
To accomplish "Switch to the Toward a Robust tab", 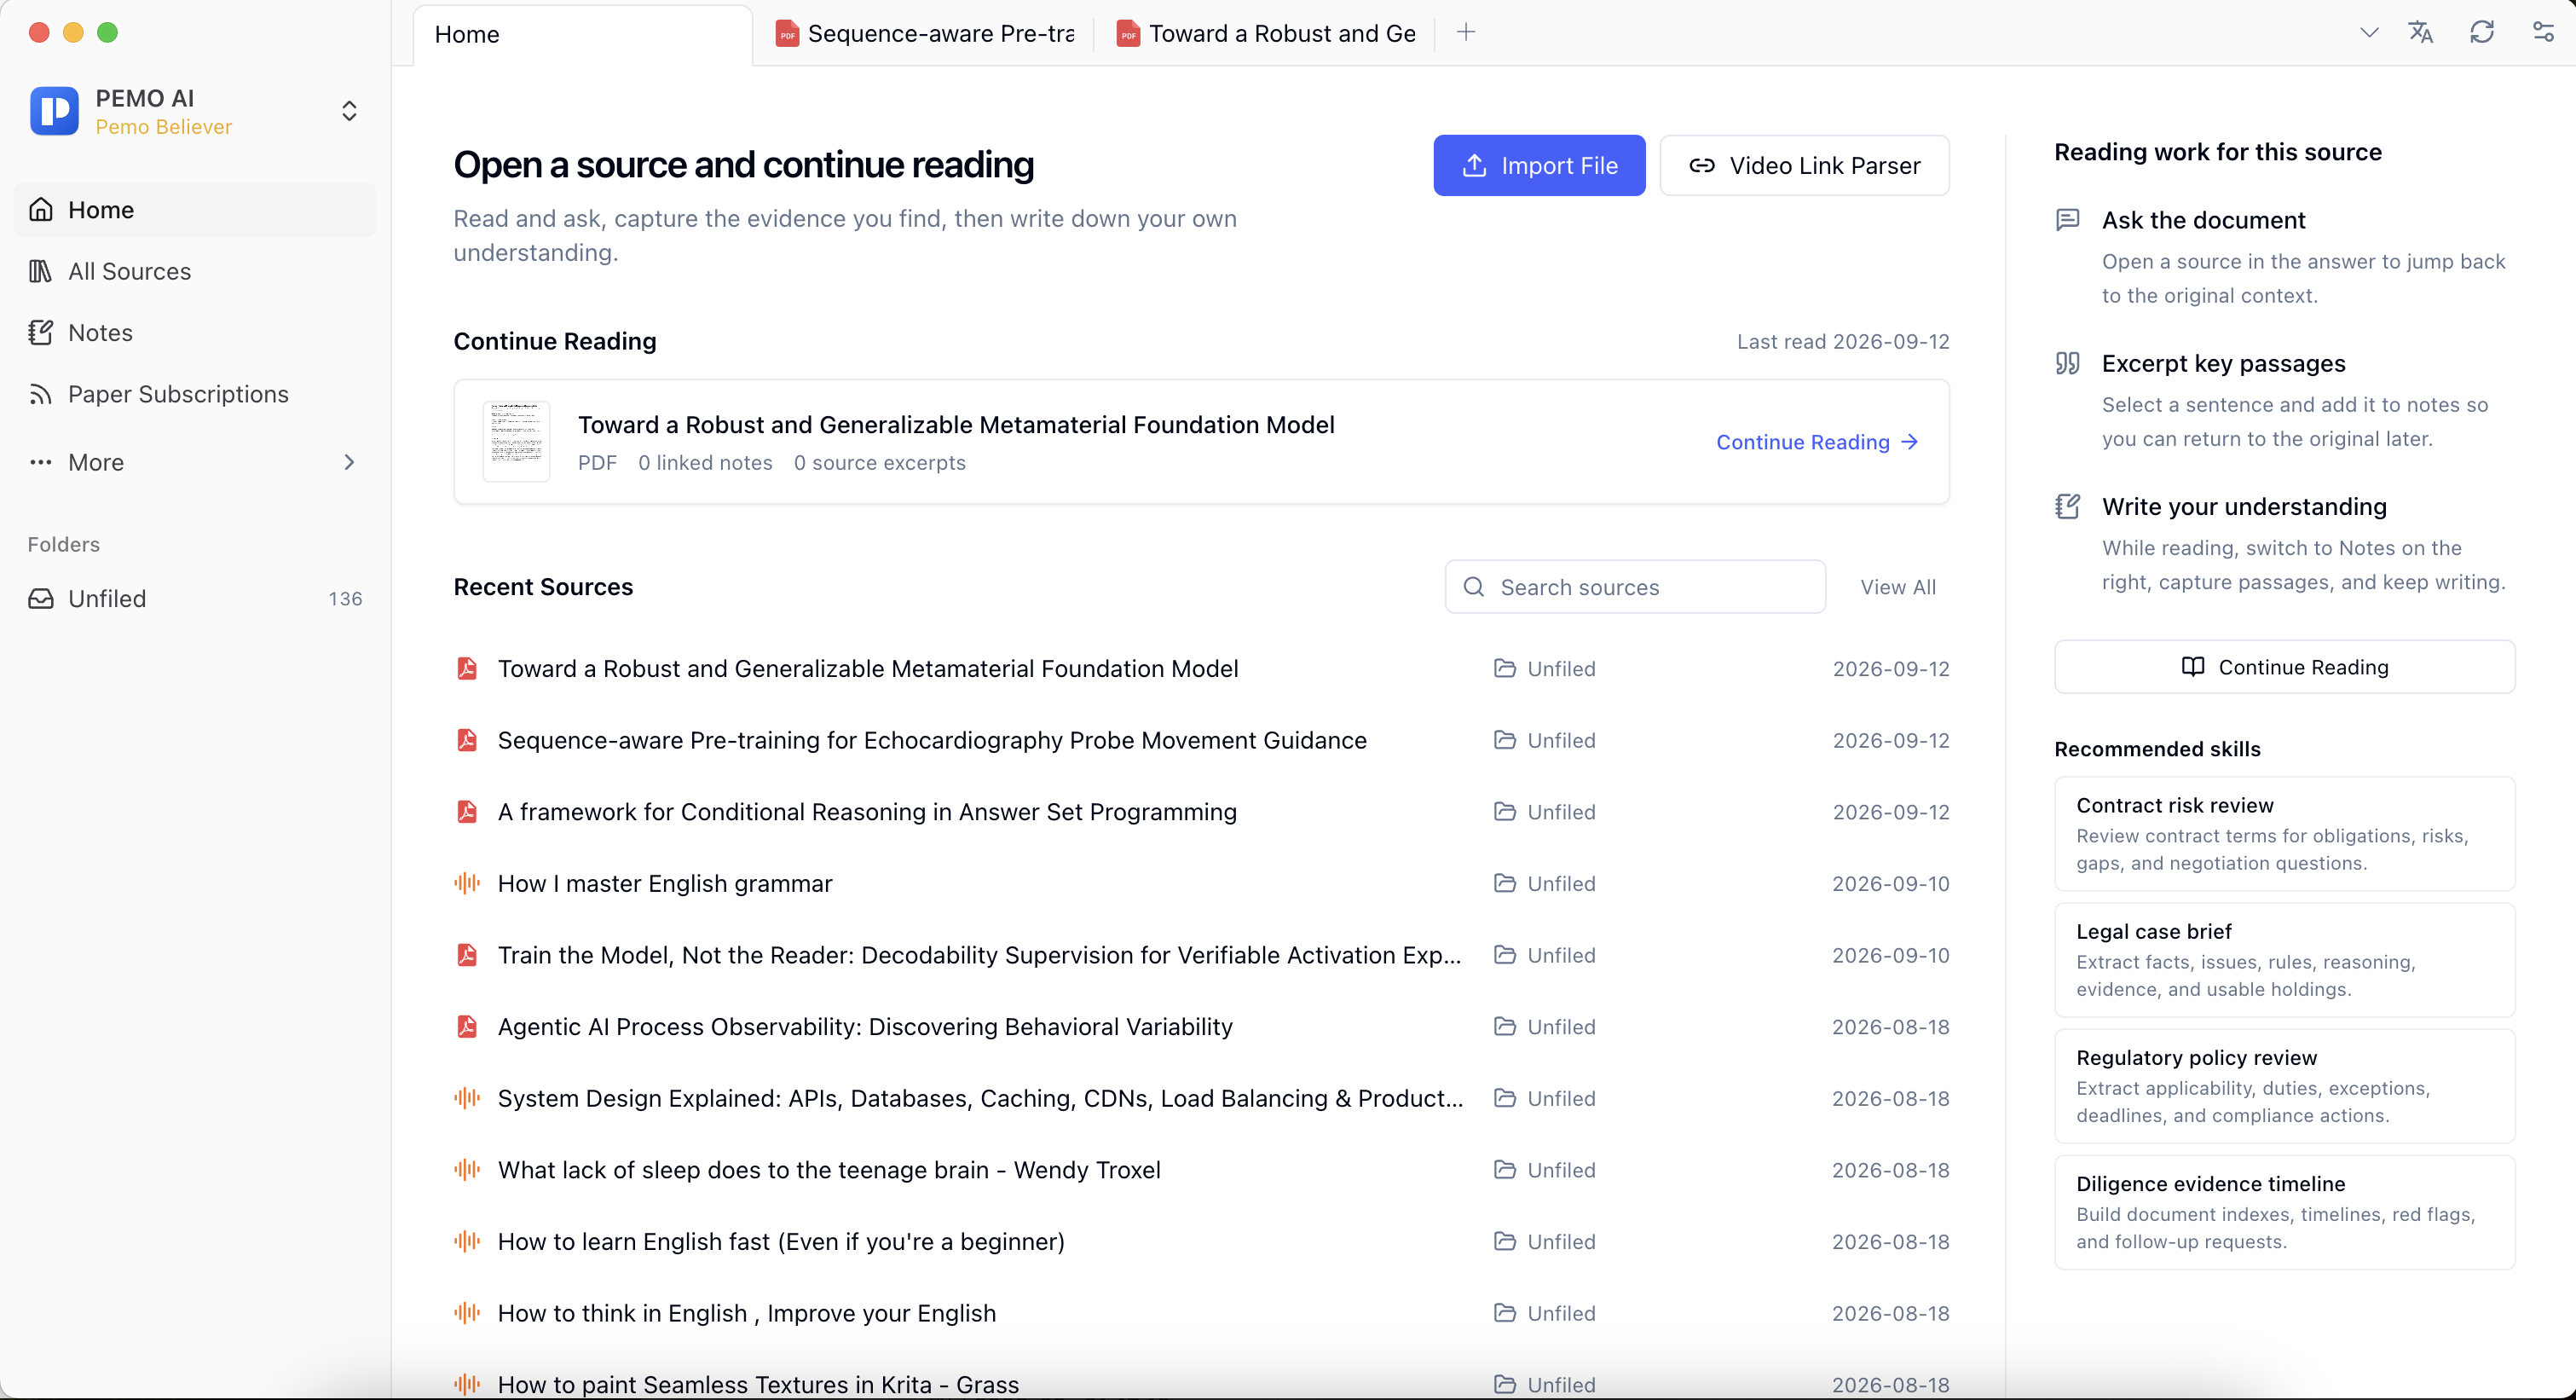I will point(1266,34).
